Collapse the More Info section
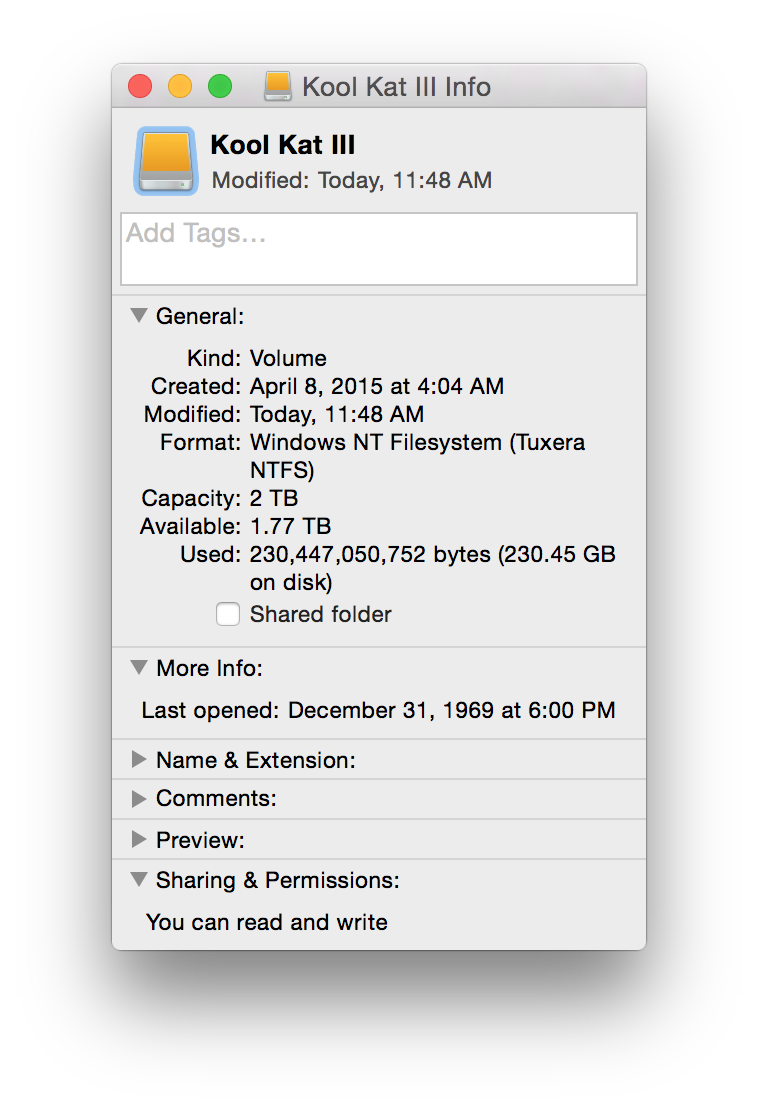The image size is (758, 1110). click(139, 668)
